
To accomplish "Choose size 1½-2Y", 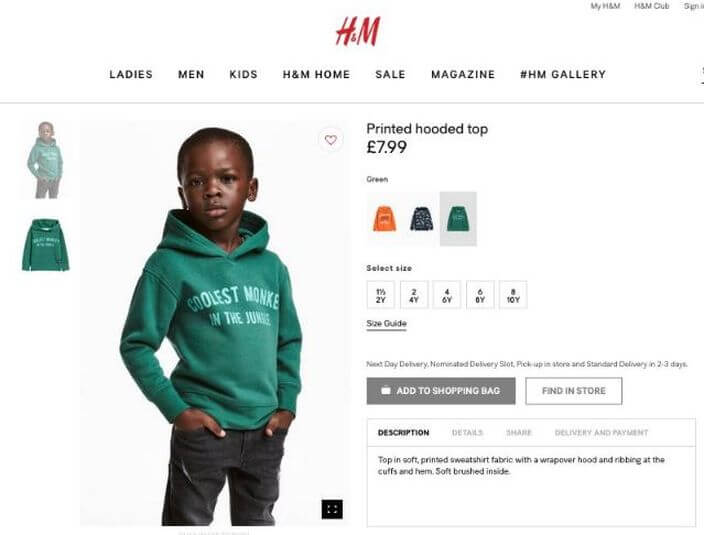I will (x=381, y=295).
